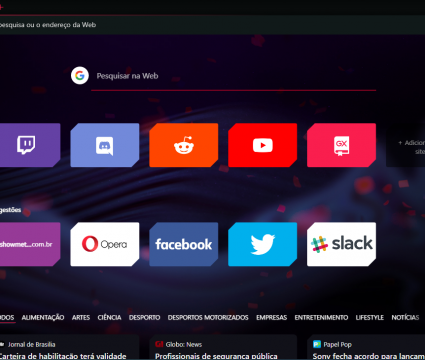
Task: Read the Carteira de habilitação headline
Action: (x=63, y=356)
